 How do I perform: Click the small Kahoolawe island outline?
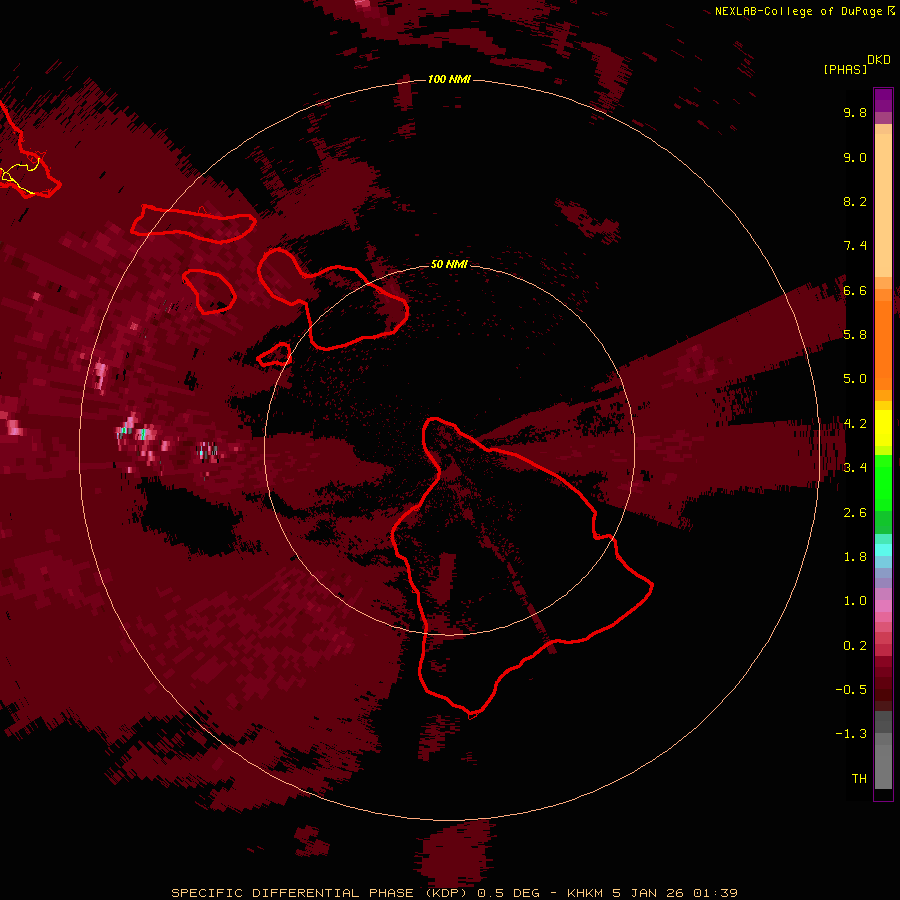click(x=274, y=355)
